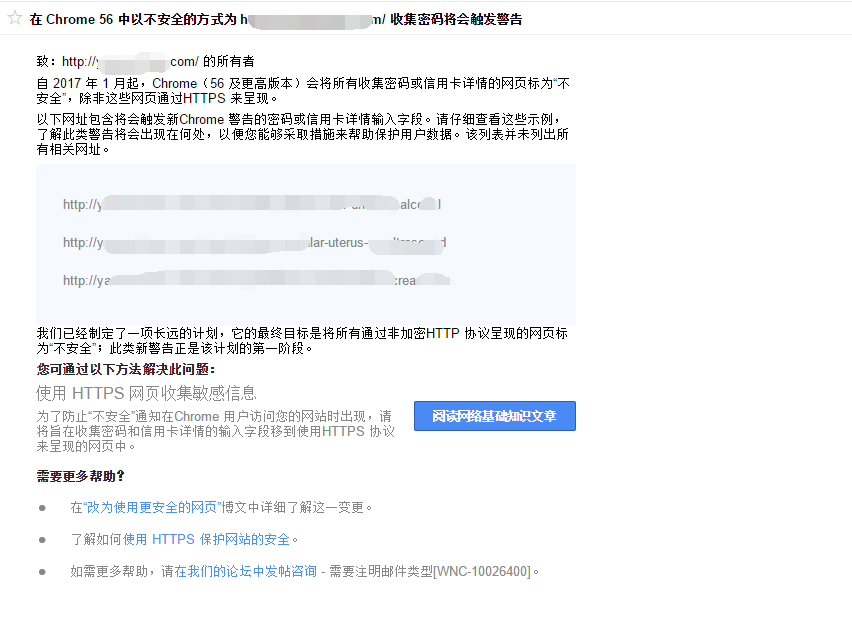Open the 使用 HTTPS 保护网站的安全 link
This screenshot has width=852, height=627.
[206, 539]
